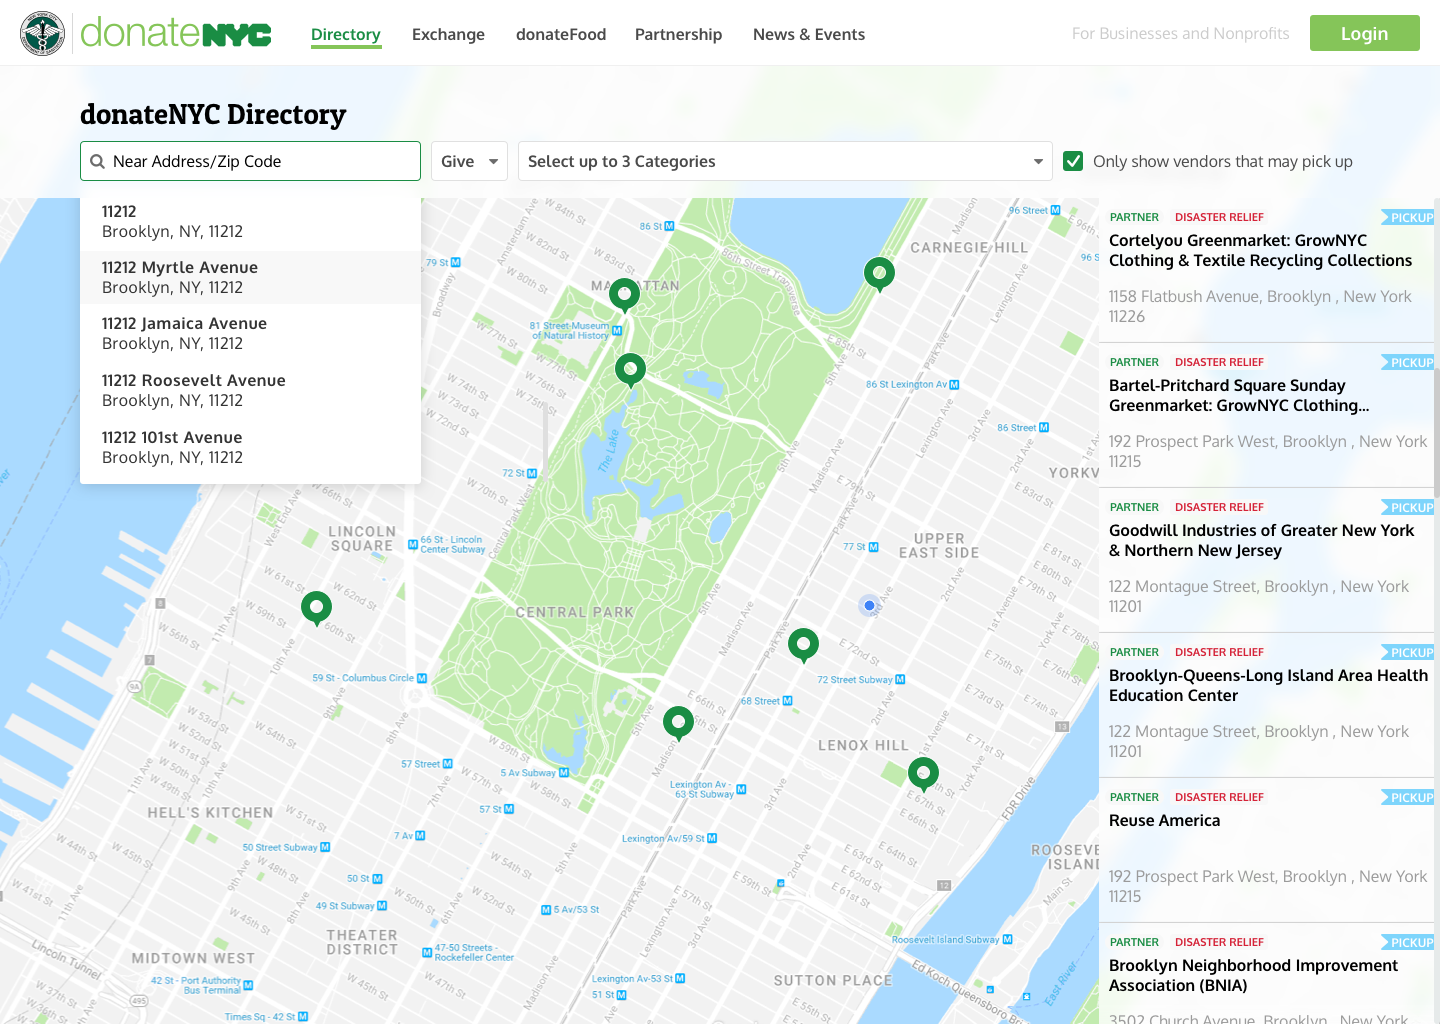Choose the '11212 Jamaica Avenue' suggestion
Screen dimensions: 1440x1024
click(x=250, y=333)
